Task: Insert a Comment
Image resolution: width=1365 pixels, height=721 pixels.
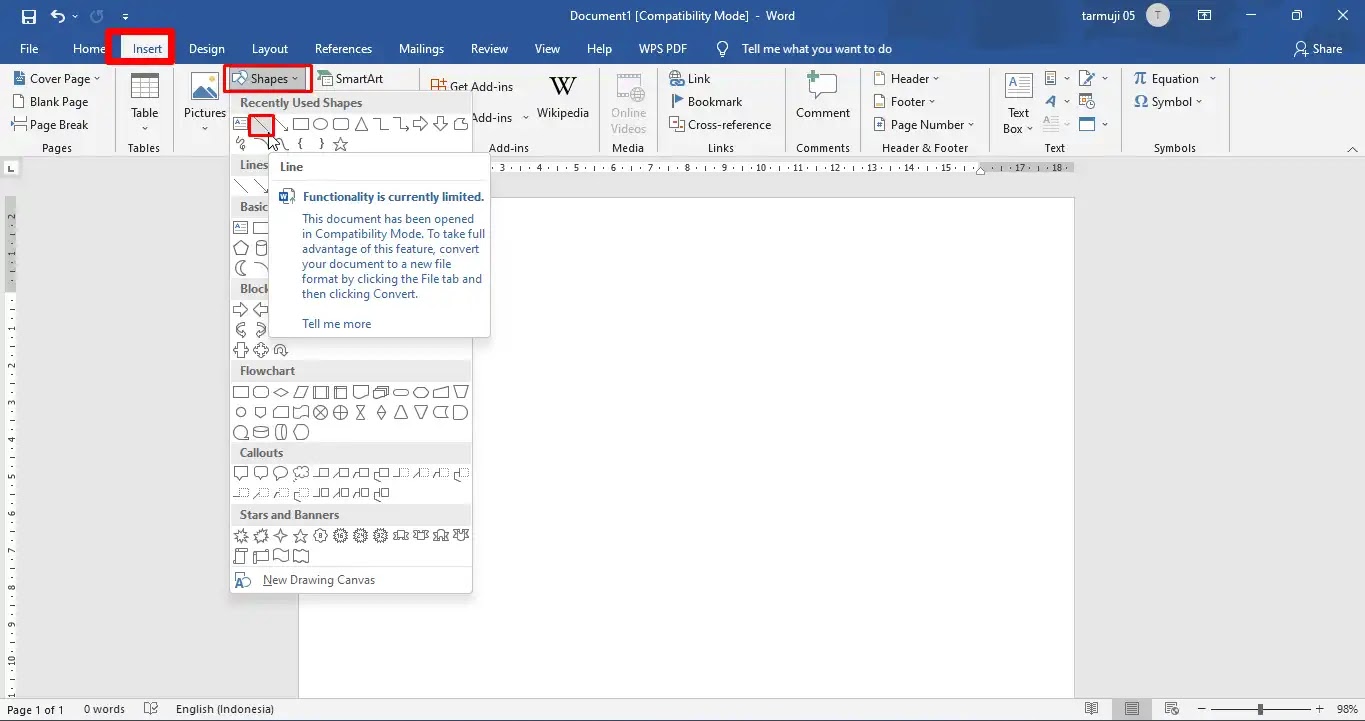Action: pos(823,96)
